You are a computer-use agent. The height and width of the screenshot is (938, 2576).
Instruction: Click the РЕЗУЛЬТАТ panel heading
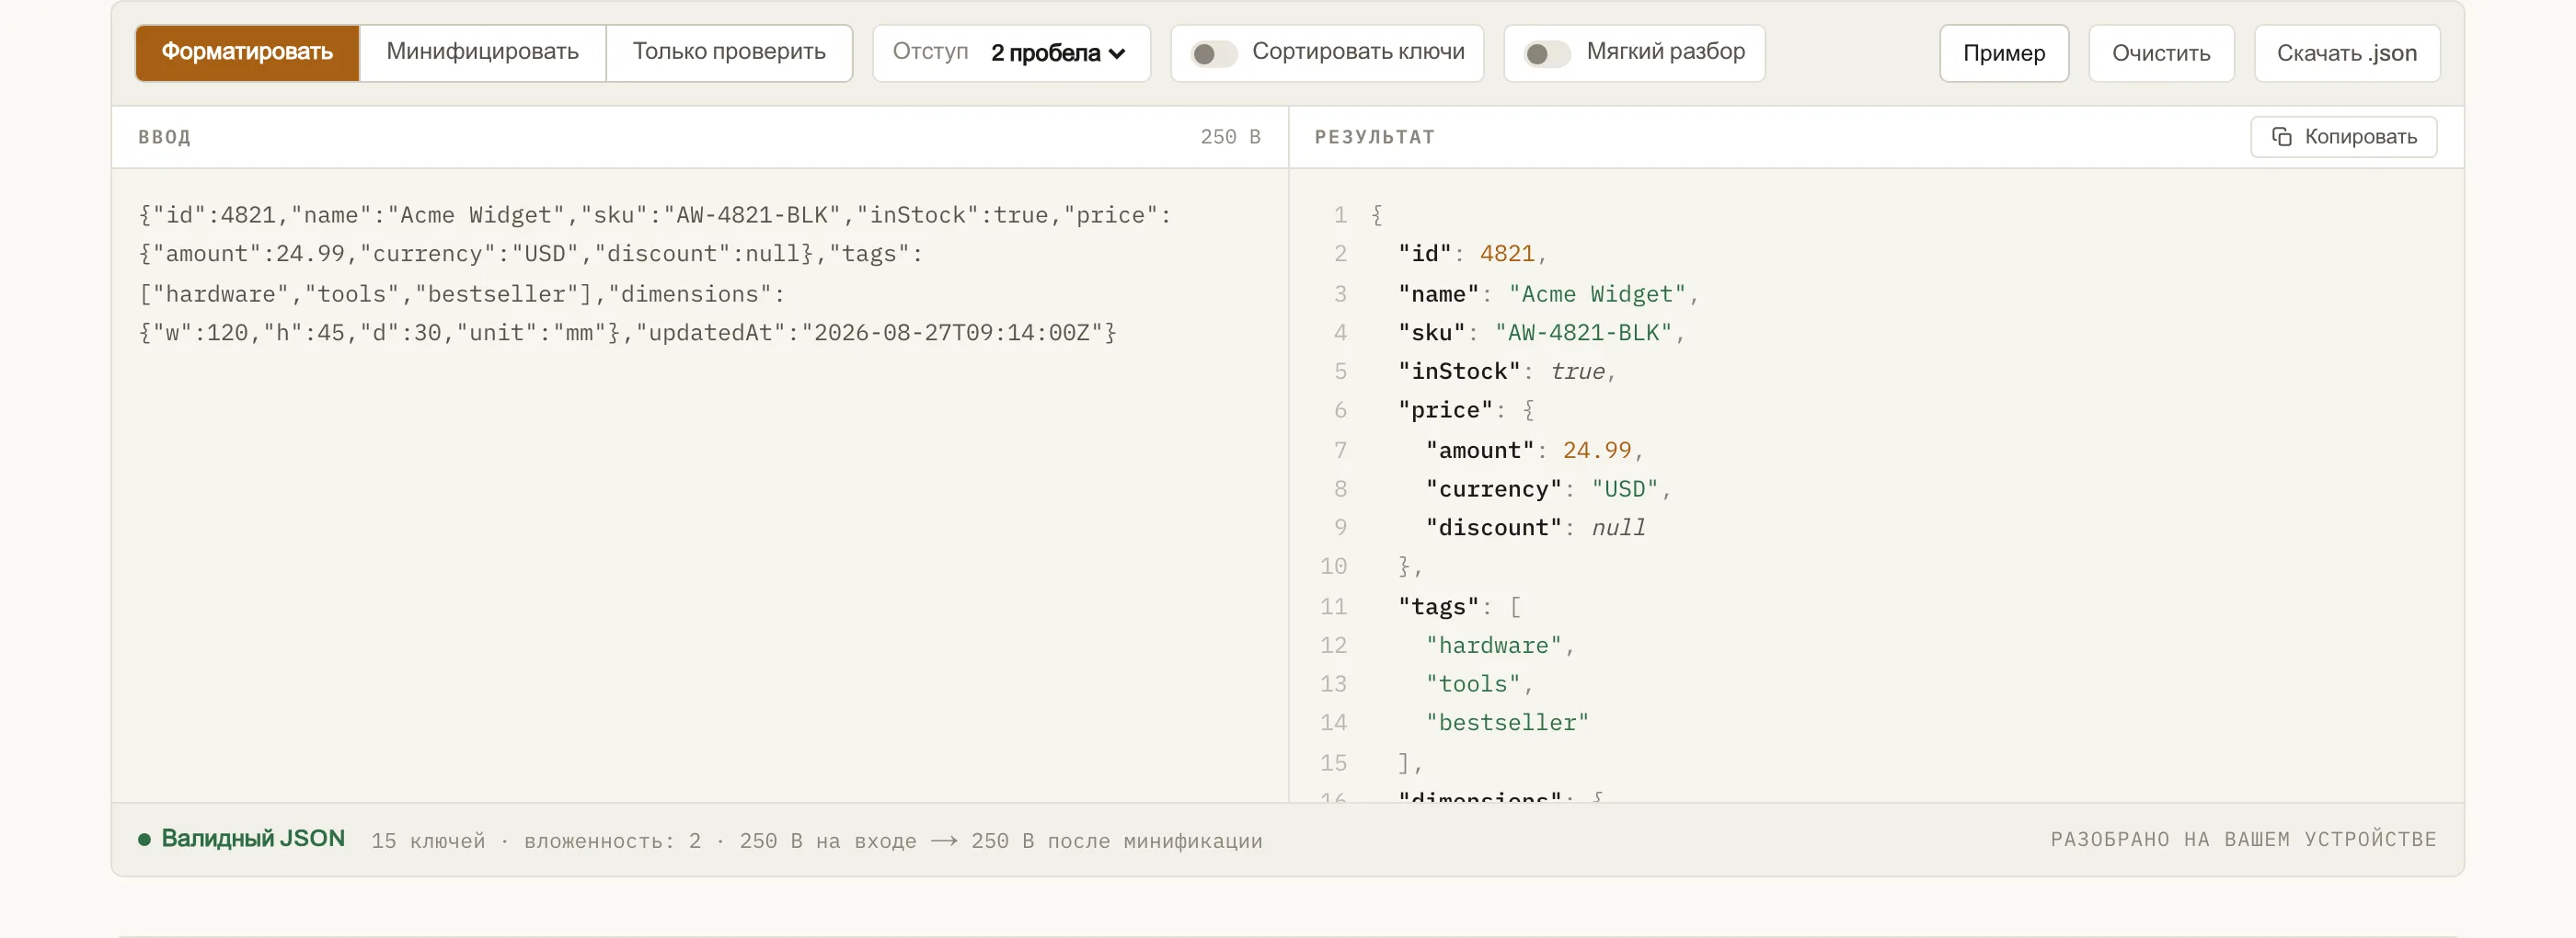click(x=1374, y=137)
